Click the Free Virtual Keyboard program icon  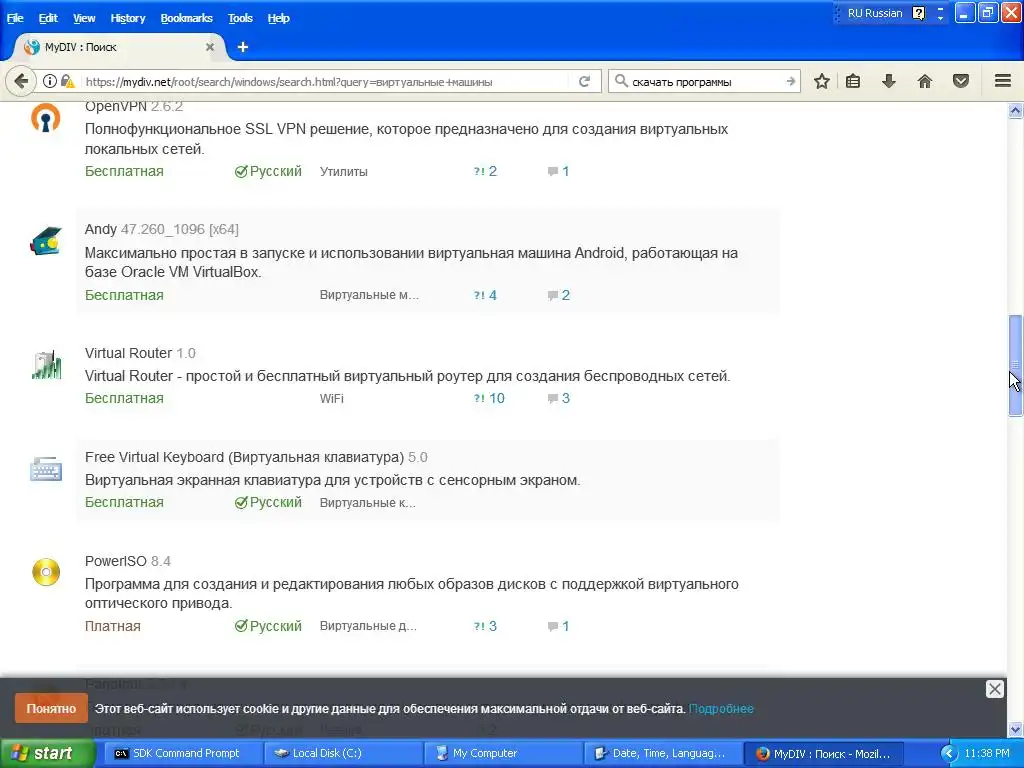click(46, 469)
